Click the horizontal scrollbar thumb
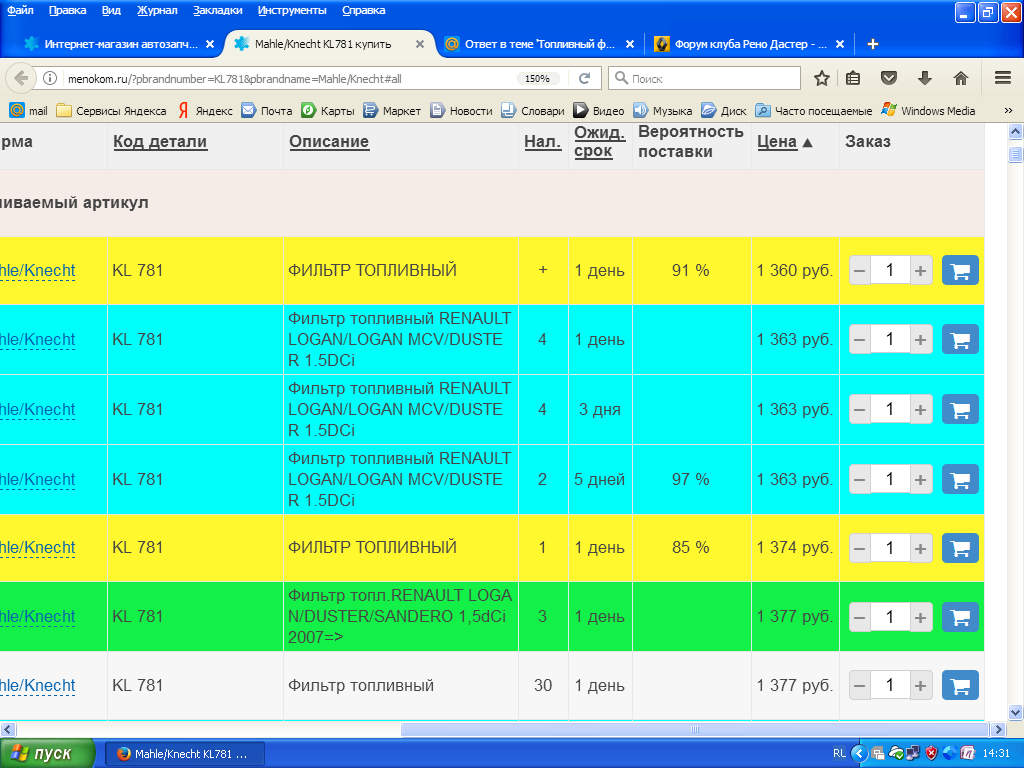The width and height of the screenshot is (1024, 768). point(694,729)
